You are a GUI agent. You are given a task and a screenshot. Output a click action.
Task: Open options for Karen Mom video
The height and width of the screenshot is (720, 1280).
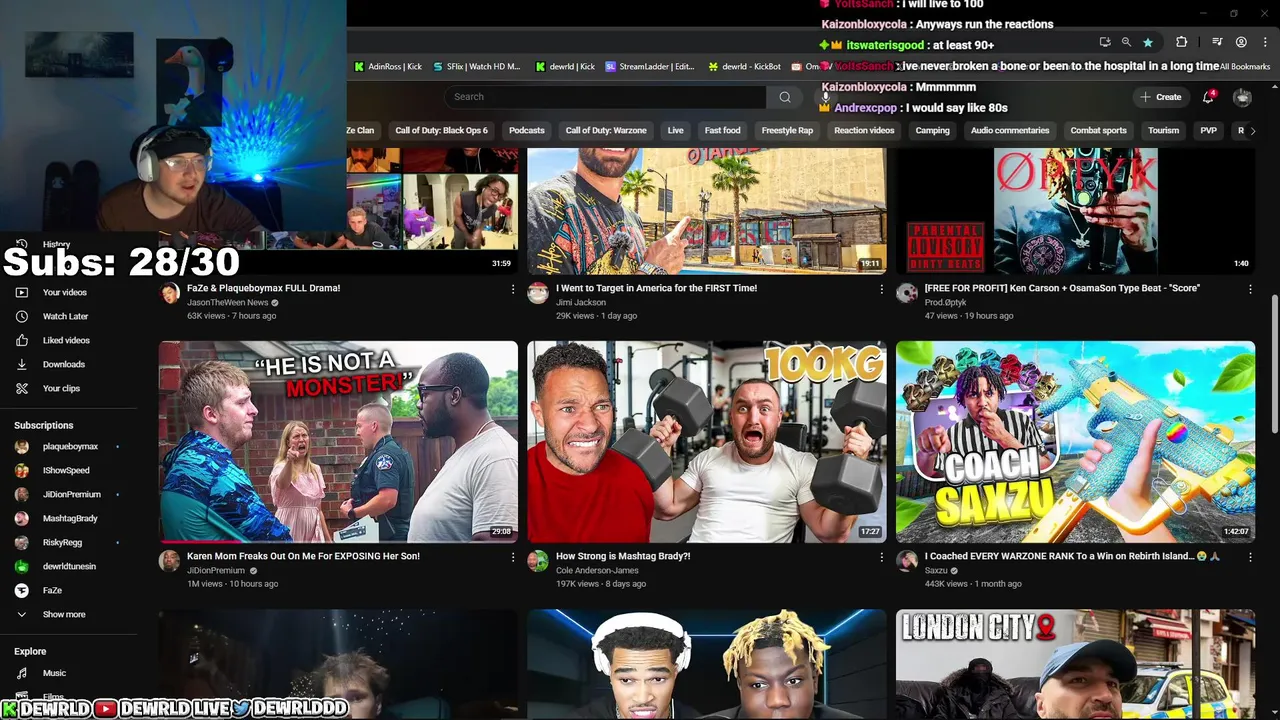click(513, 557)
